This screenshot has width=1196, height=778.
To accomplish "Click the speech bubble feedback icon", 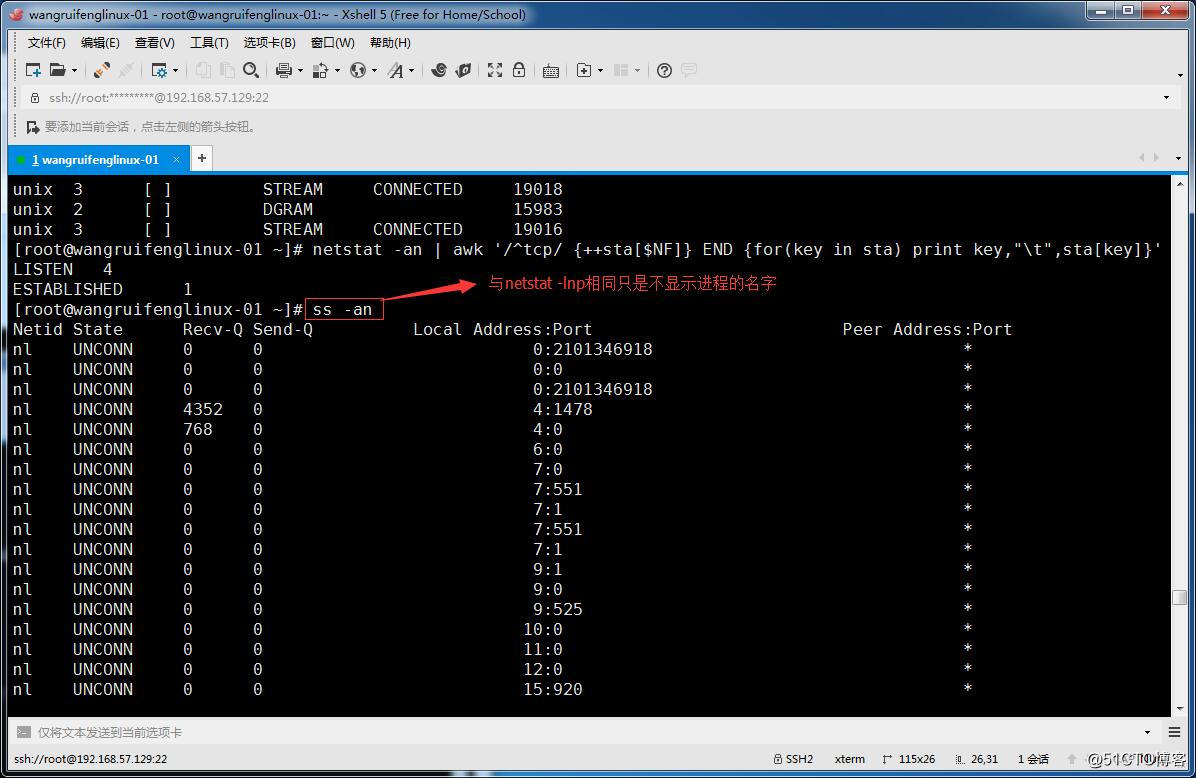I will click(x=689, y=70).
